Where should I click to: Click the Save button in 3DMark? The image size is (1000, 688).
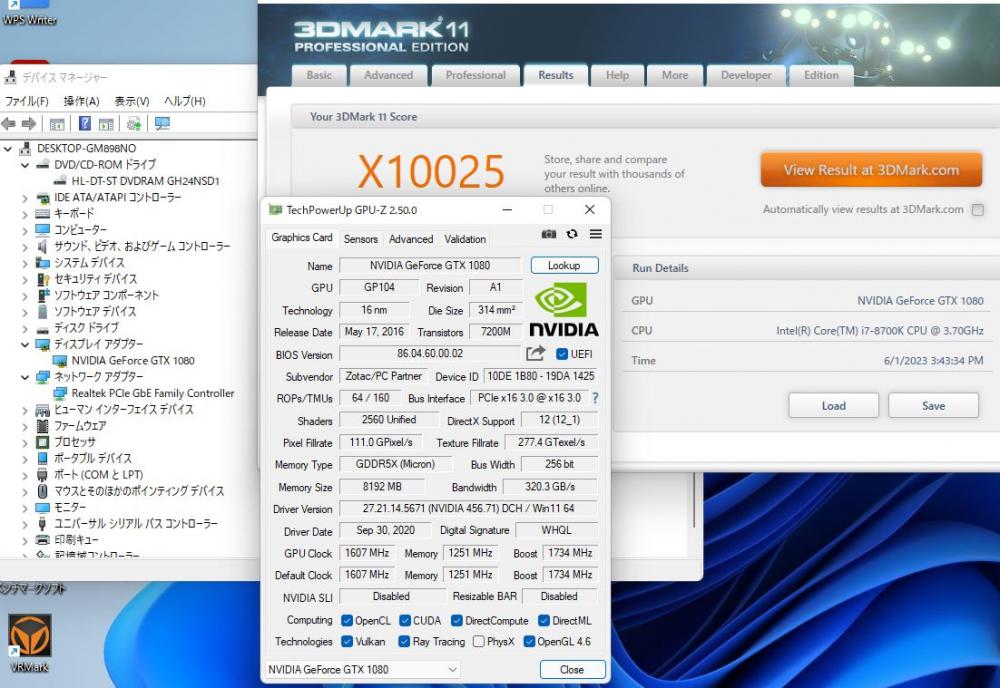point(933,406)
